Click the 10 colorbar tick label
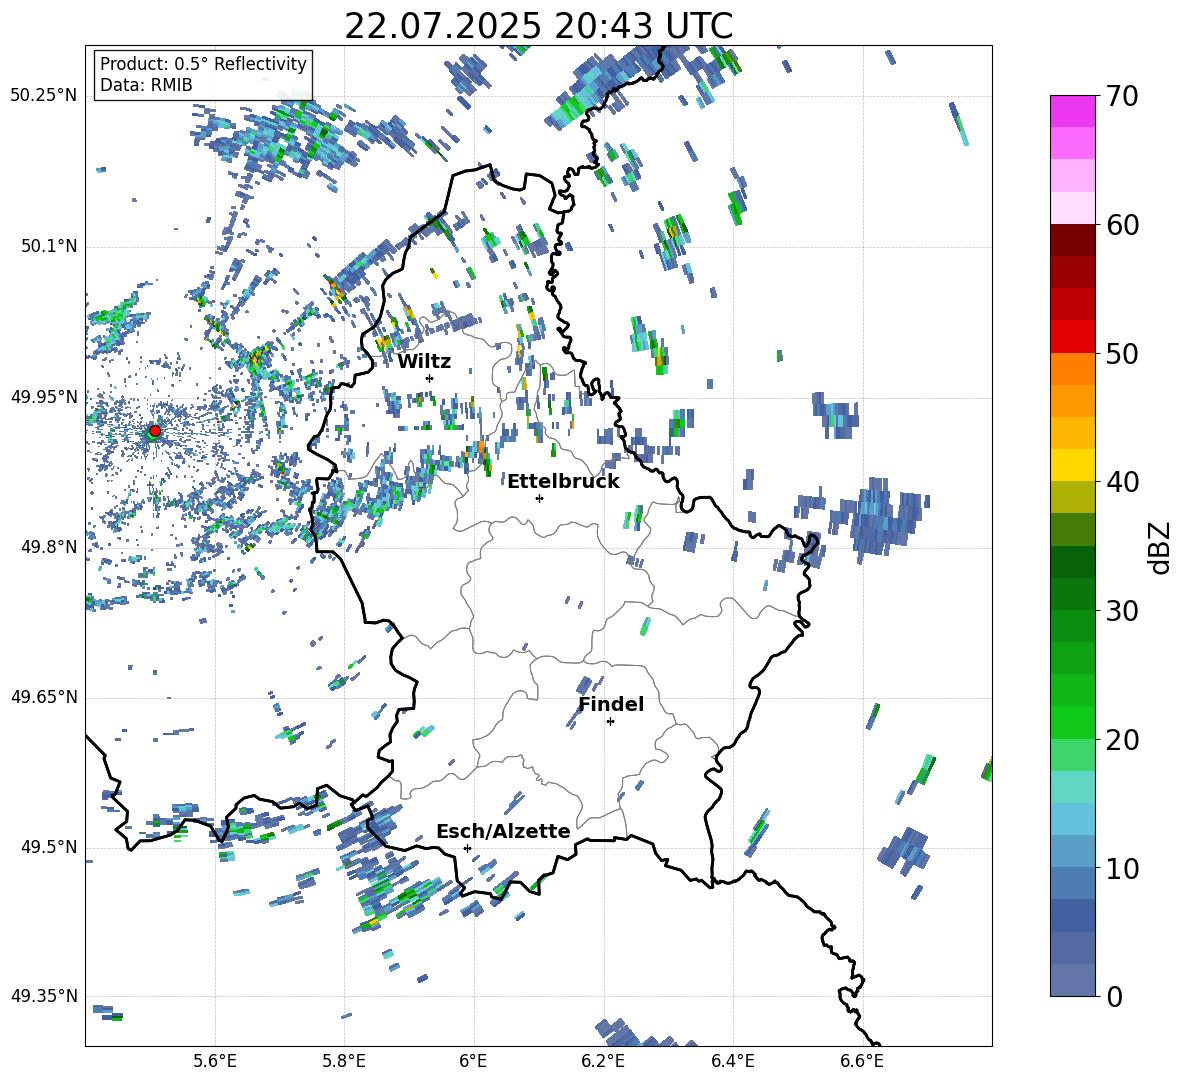1184x1081 pixels. coord(1122,868)
